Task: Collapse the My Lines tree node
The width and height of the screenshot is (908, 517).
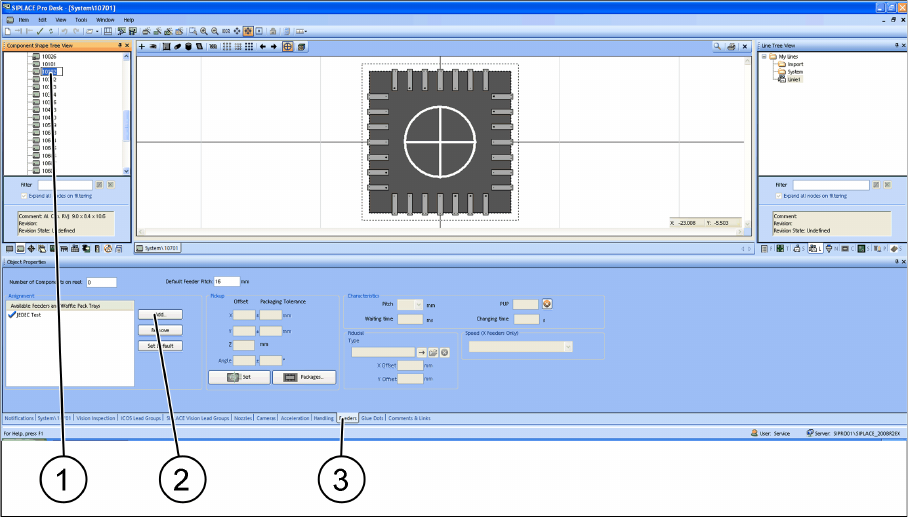Action: pos(765,57)
